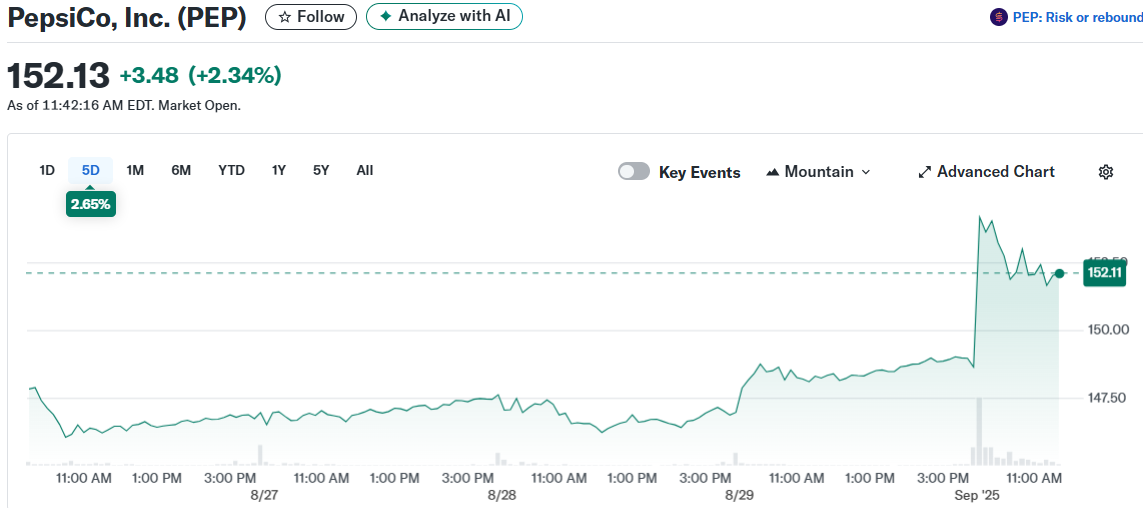
Task: Click the 2.65% return badge
Action: pyautogui.click(x=91, y=204)
